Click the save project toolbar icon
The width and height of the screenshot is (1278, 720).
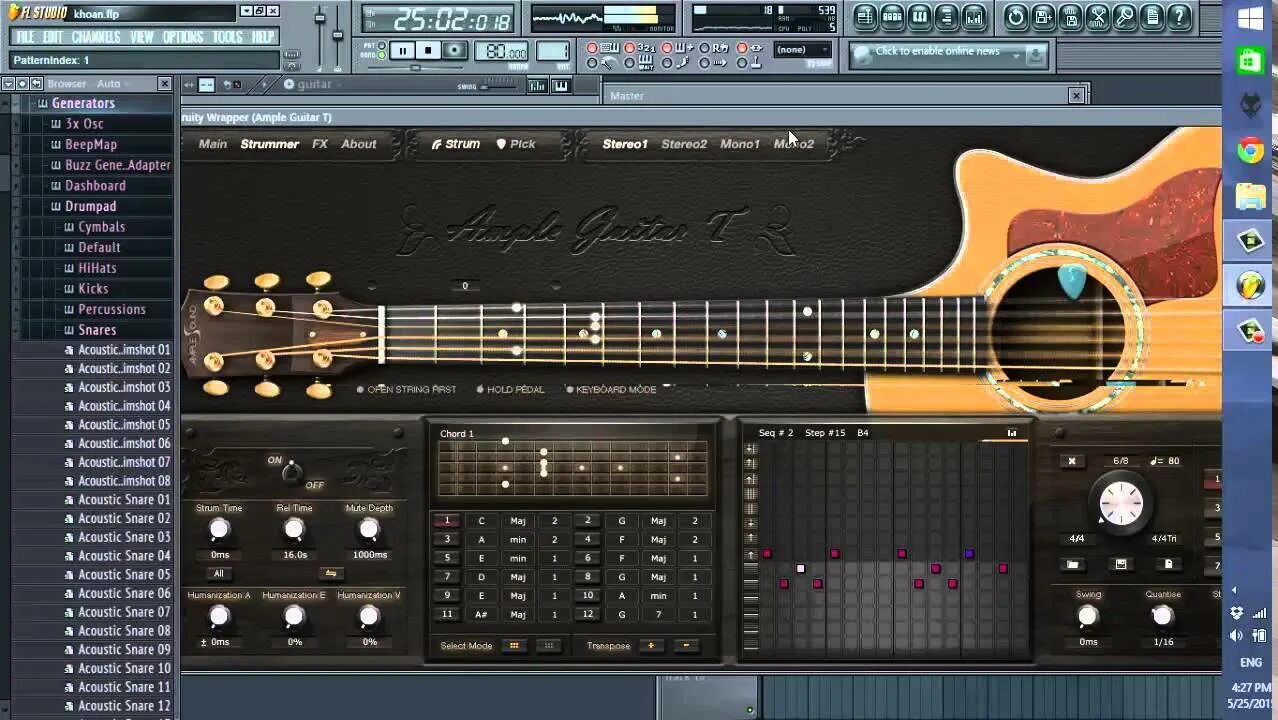[1070, 16]
